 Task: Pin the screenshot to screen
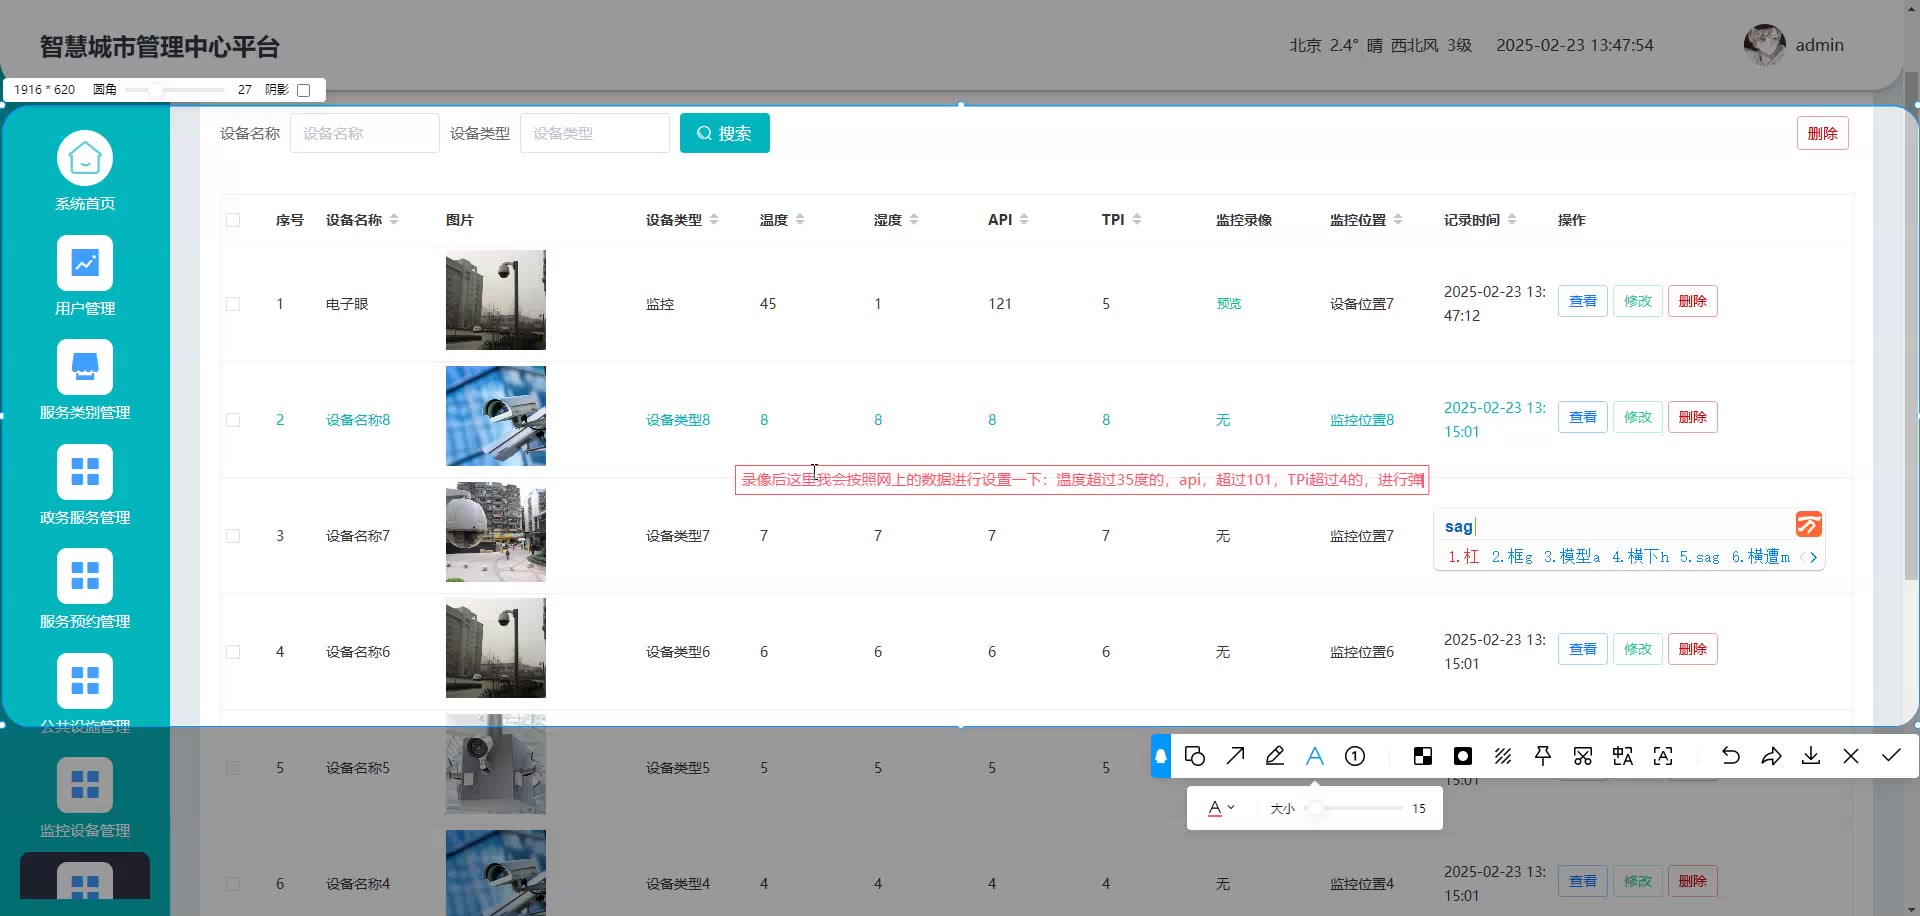(x=1543, y=756)
